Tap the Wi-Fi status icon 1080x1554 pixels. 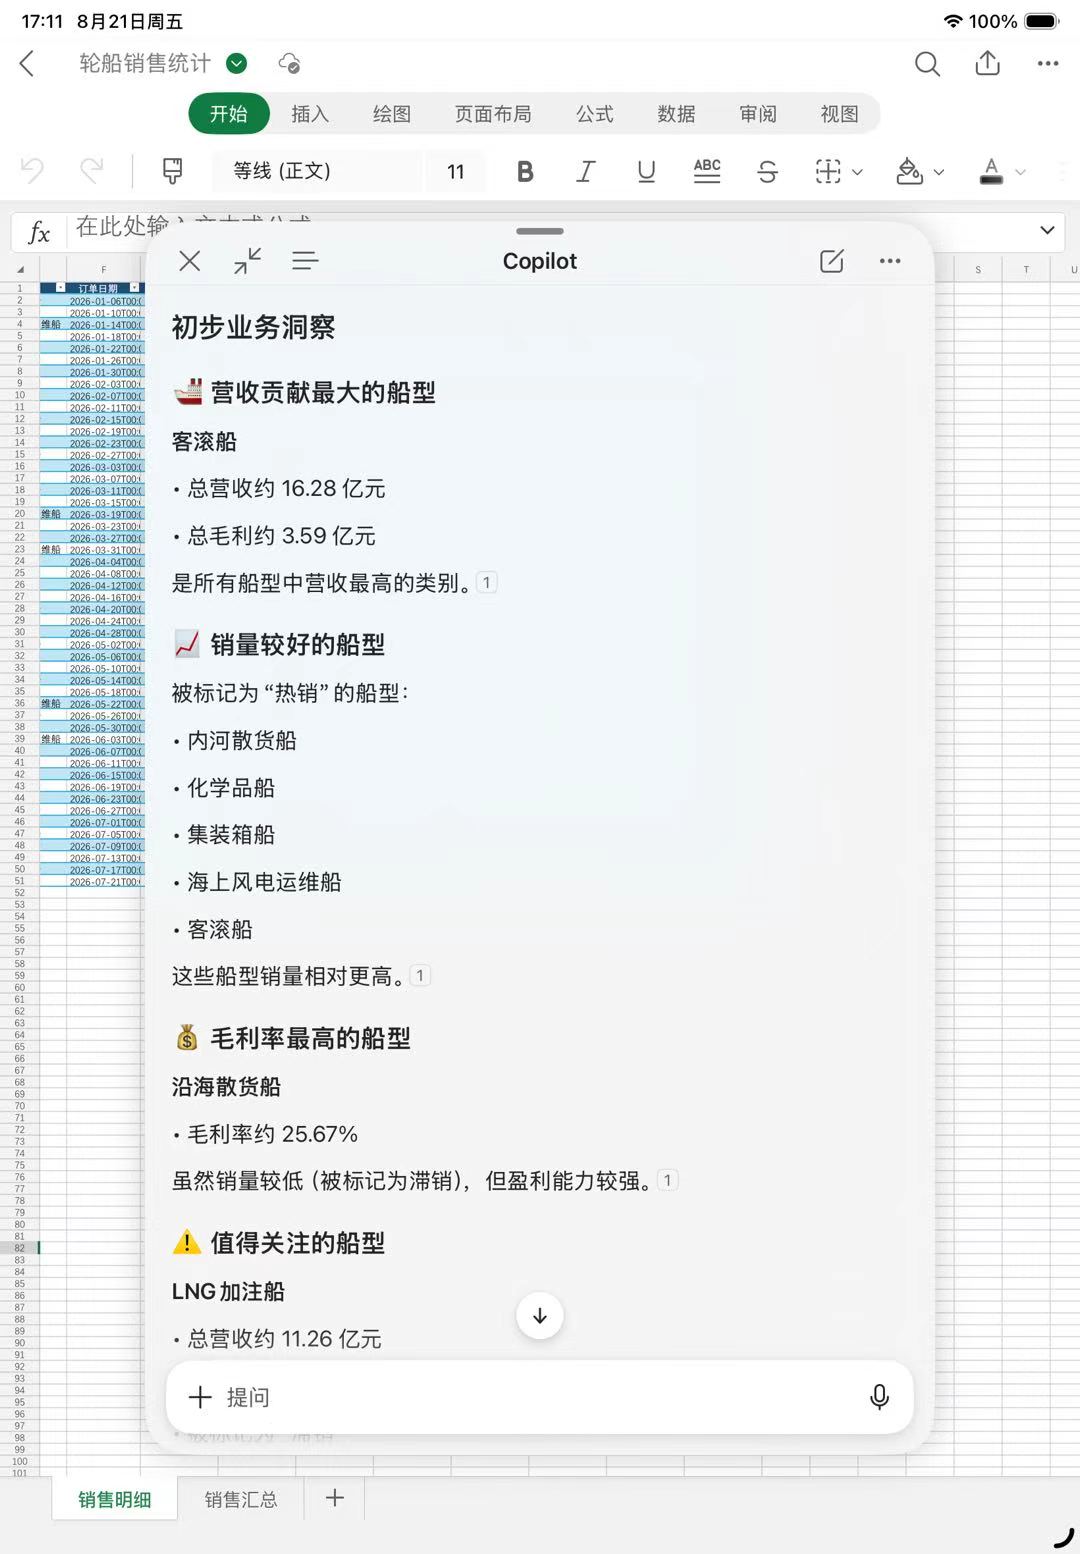pyautogui.click(x=953, y=21)
